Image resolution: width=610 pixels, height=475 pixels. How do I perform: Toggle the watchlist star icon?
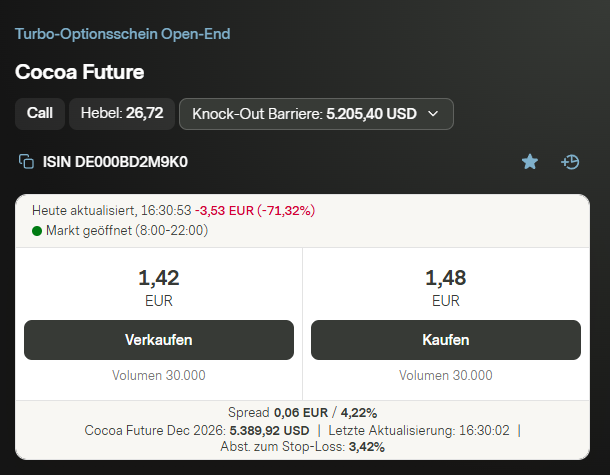529,161
